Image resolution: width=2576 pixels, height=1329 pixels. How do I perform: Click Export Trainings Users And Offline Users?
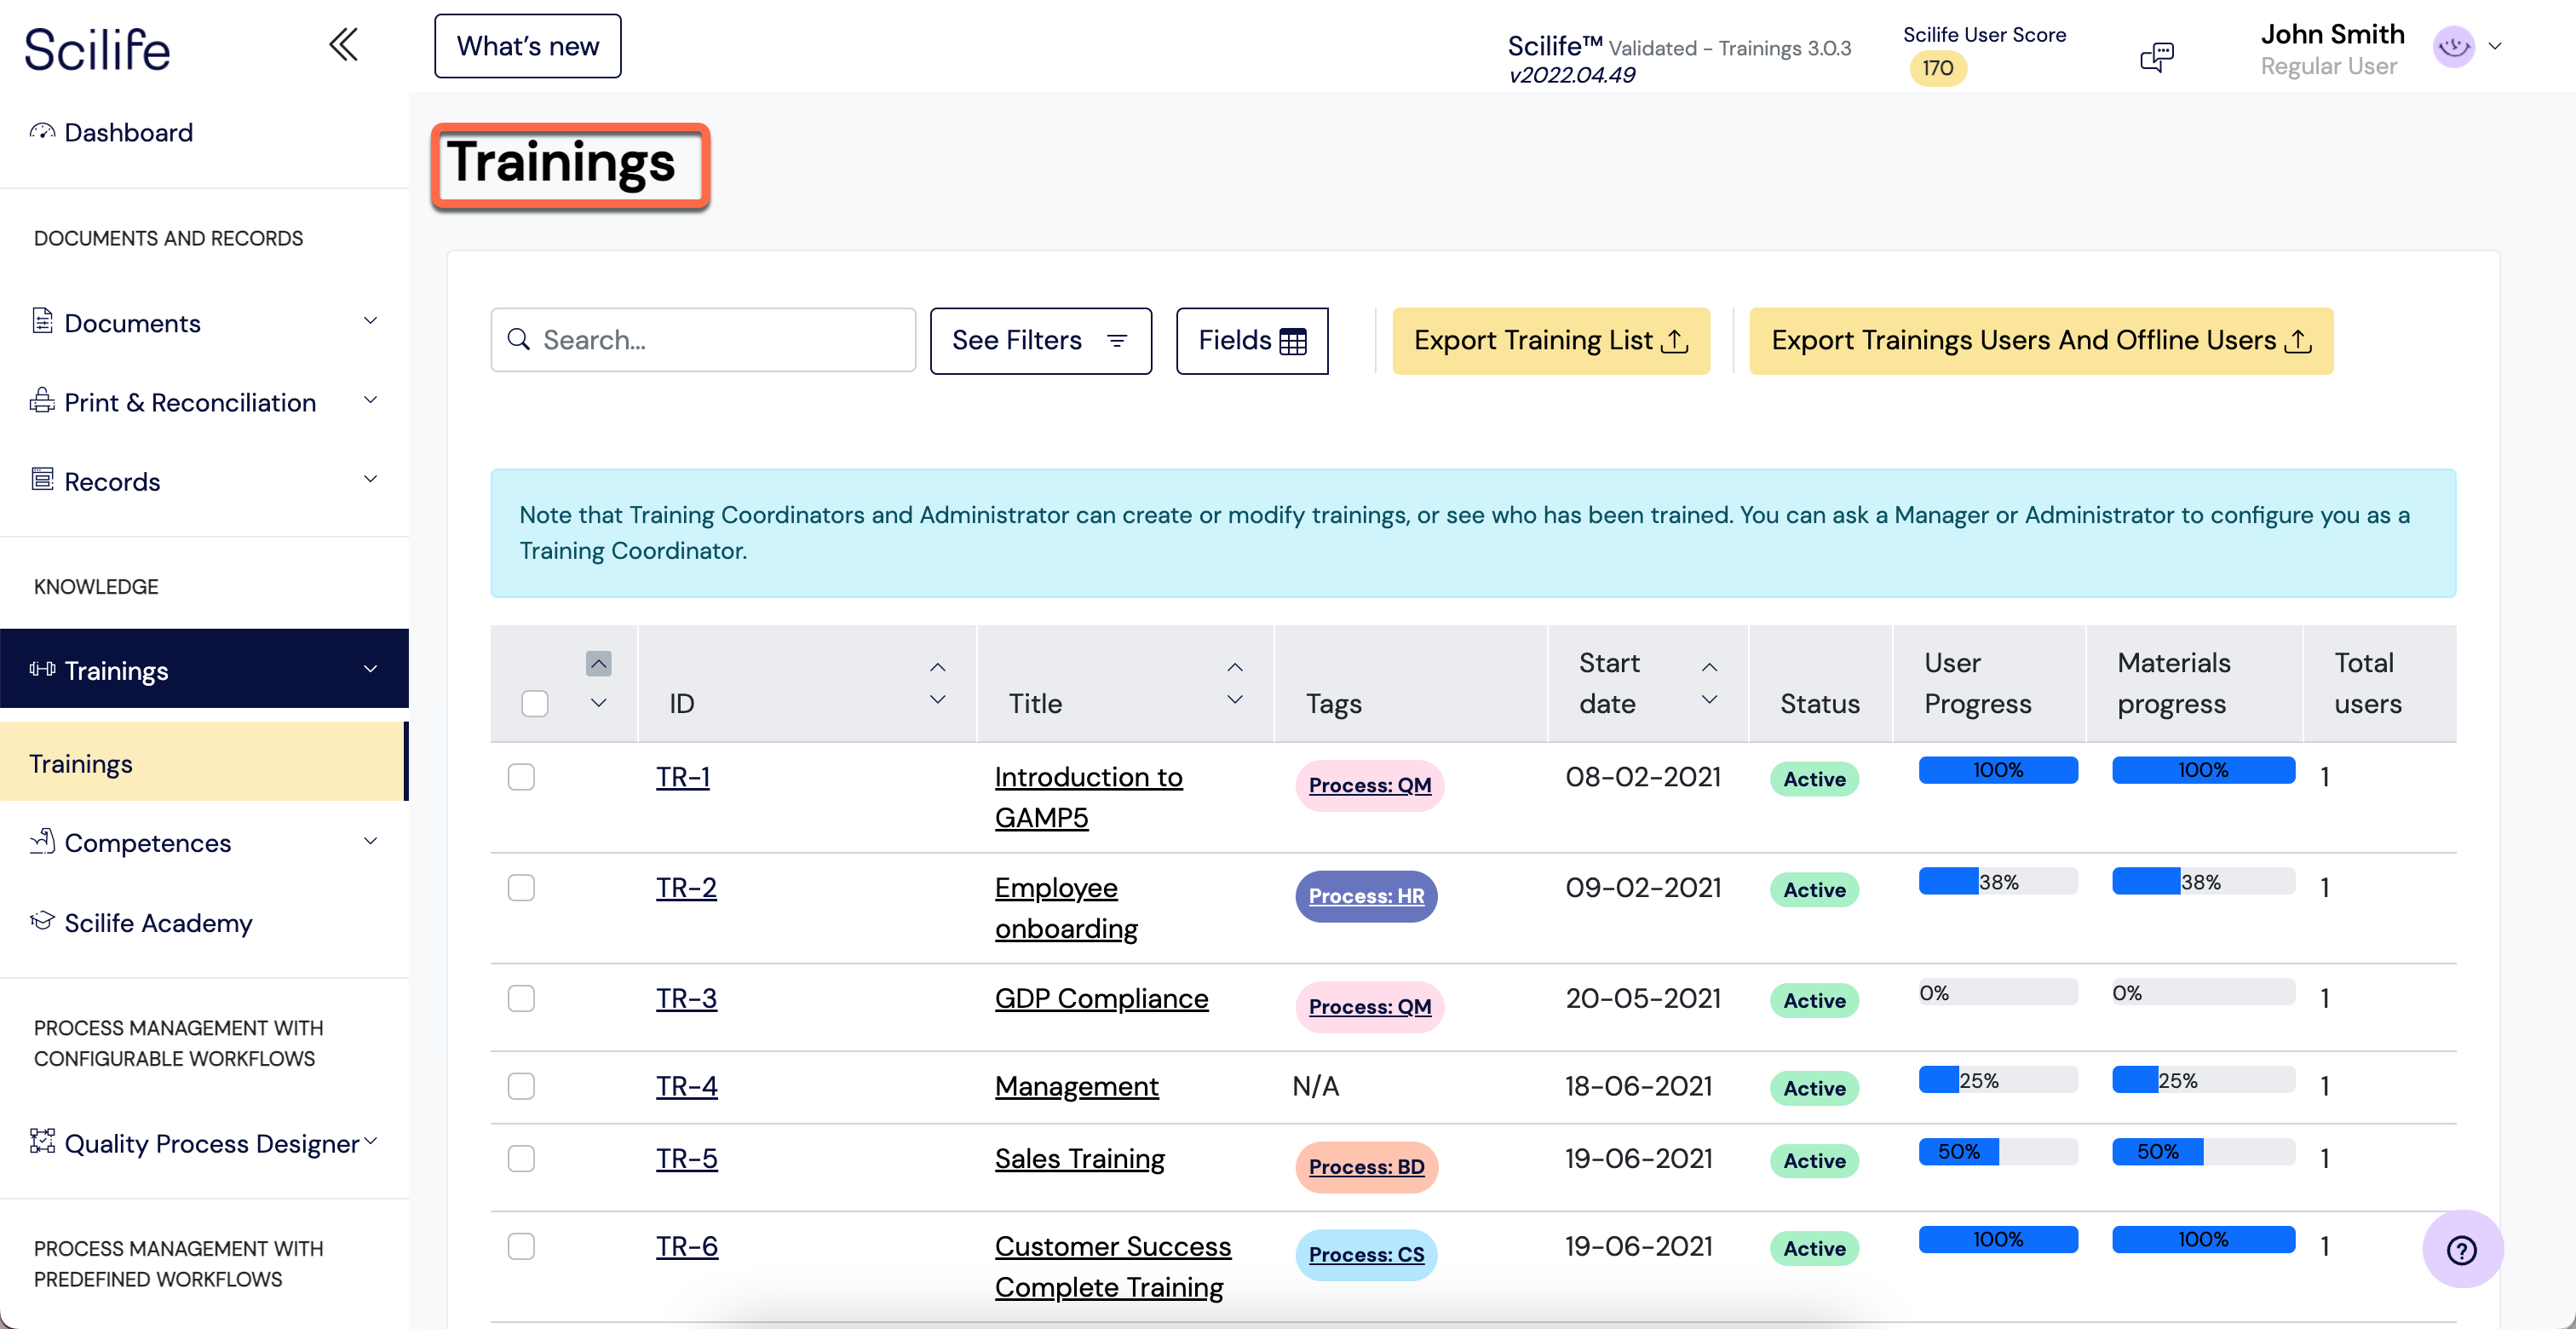[2040, 340]
